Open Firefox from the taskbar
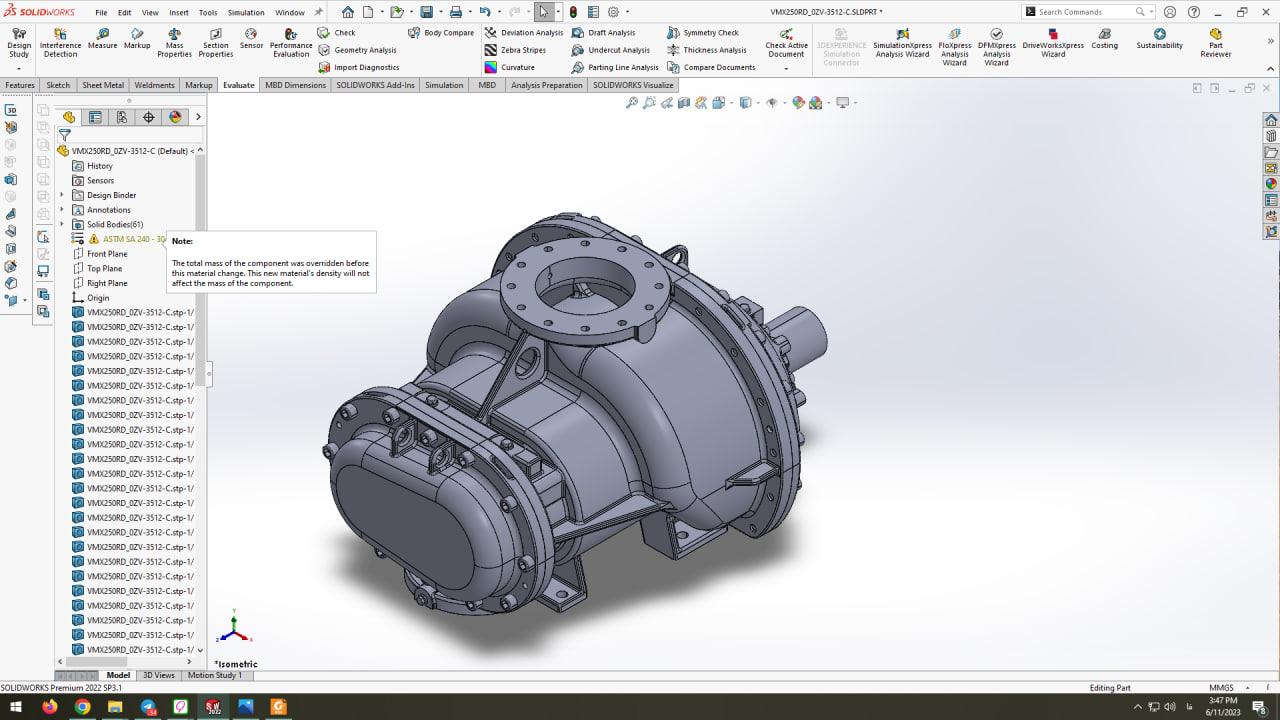Viewport: 1280px width, 720px height. 49,707
